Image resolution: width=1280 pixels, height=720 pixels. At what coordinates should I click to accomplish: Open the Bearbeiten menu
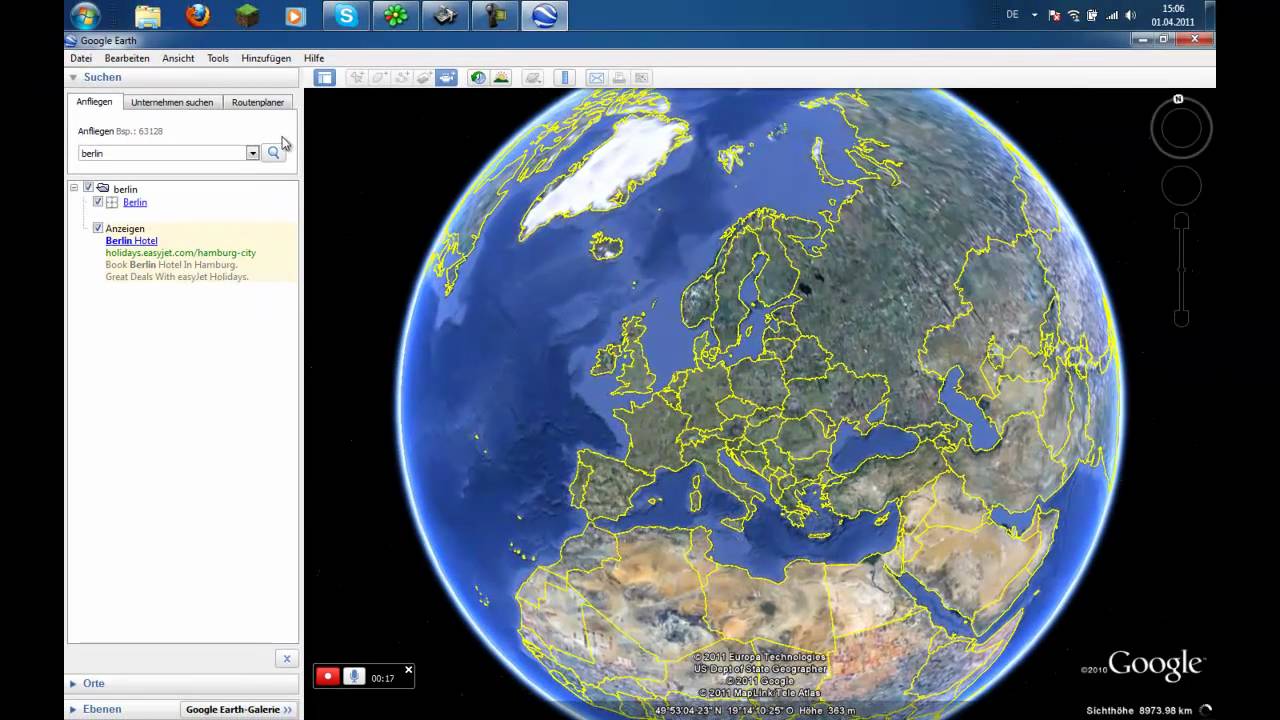(x=127, y=58)
